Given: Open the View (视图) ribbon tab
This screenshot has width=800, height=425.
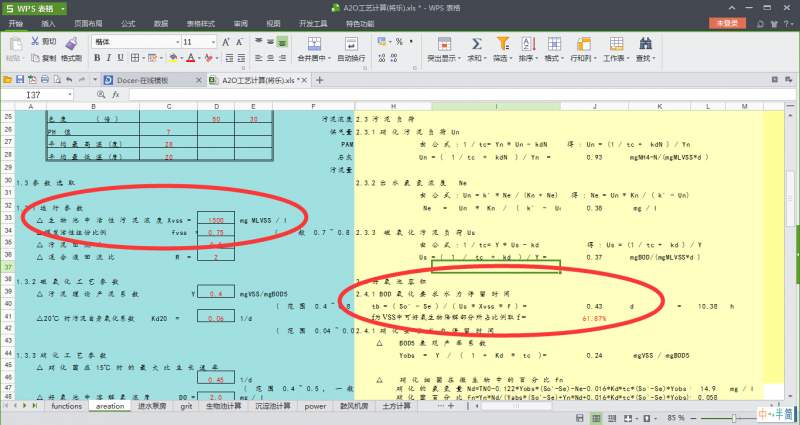Looking at the screenshot, I should [x=273, y=23].
